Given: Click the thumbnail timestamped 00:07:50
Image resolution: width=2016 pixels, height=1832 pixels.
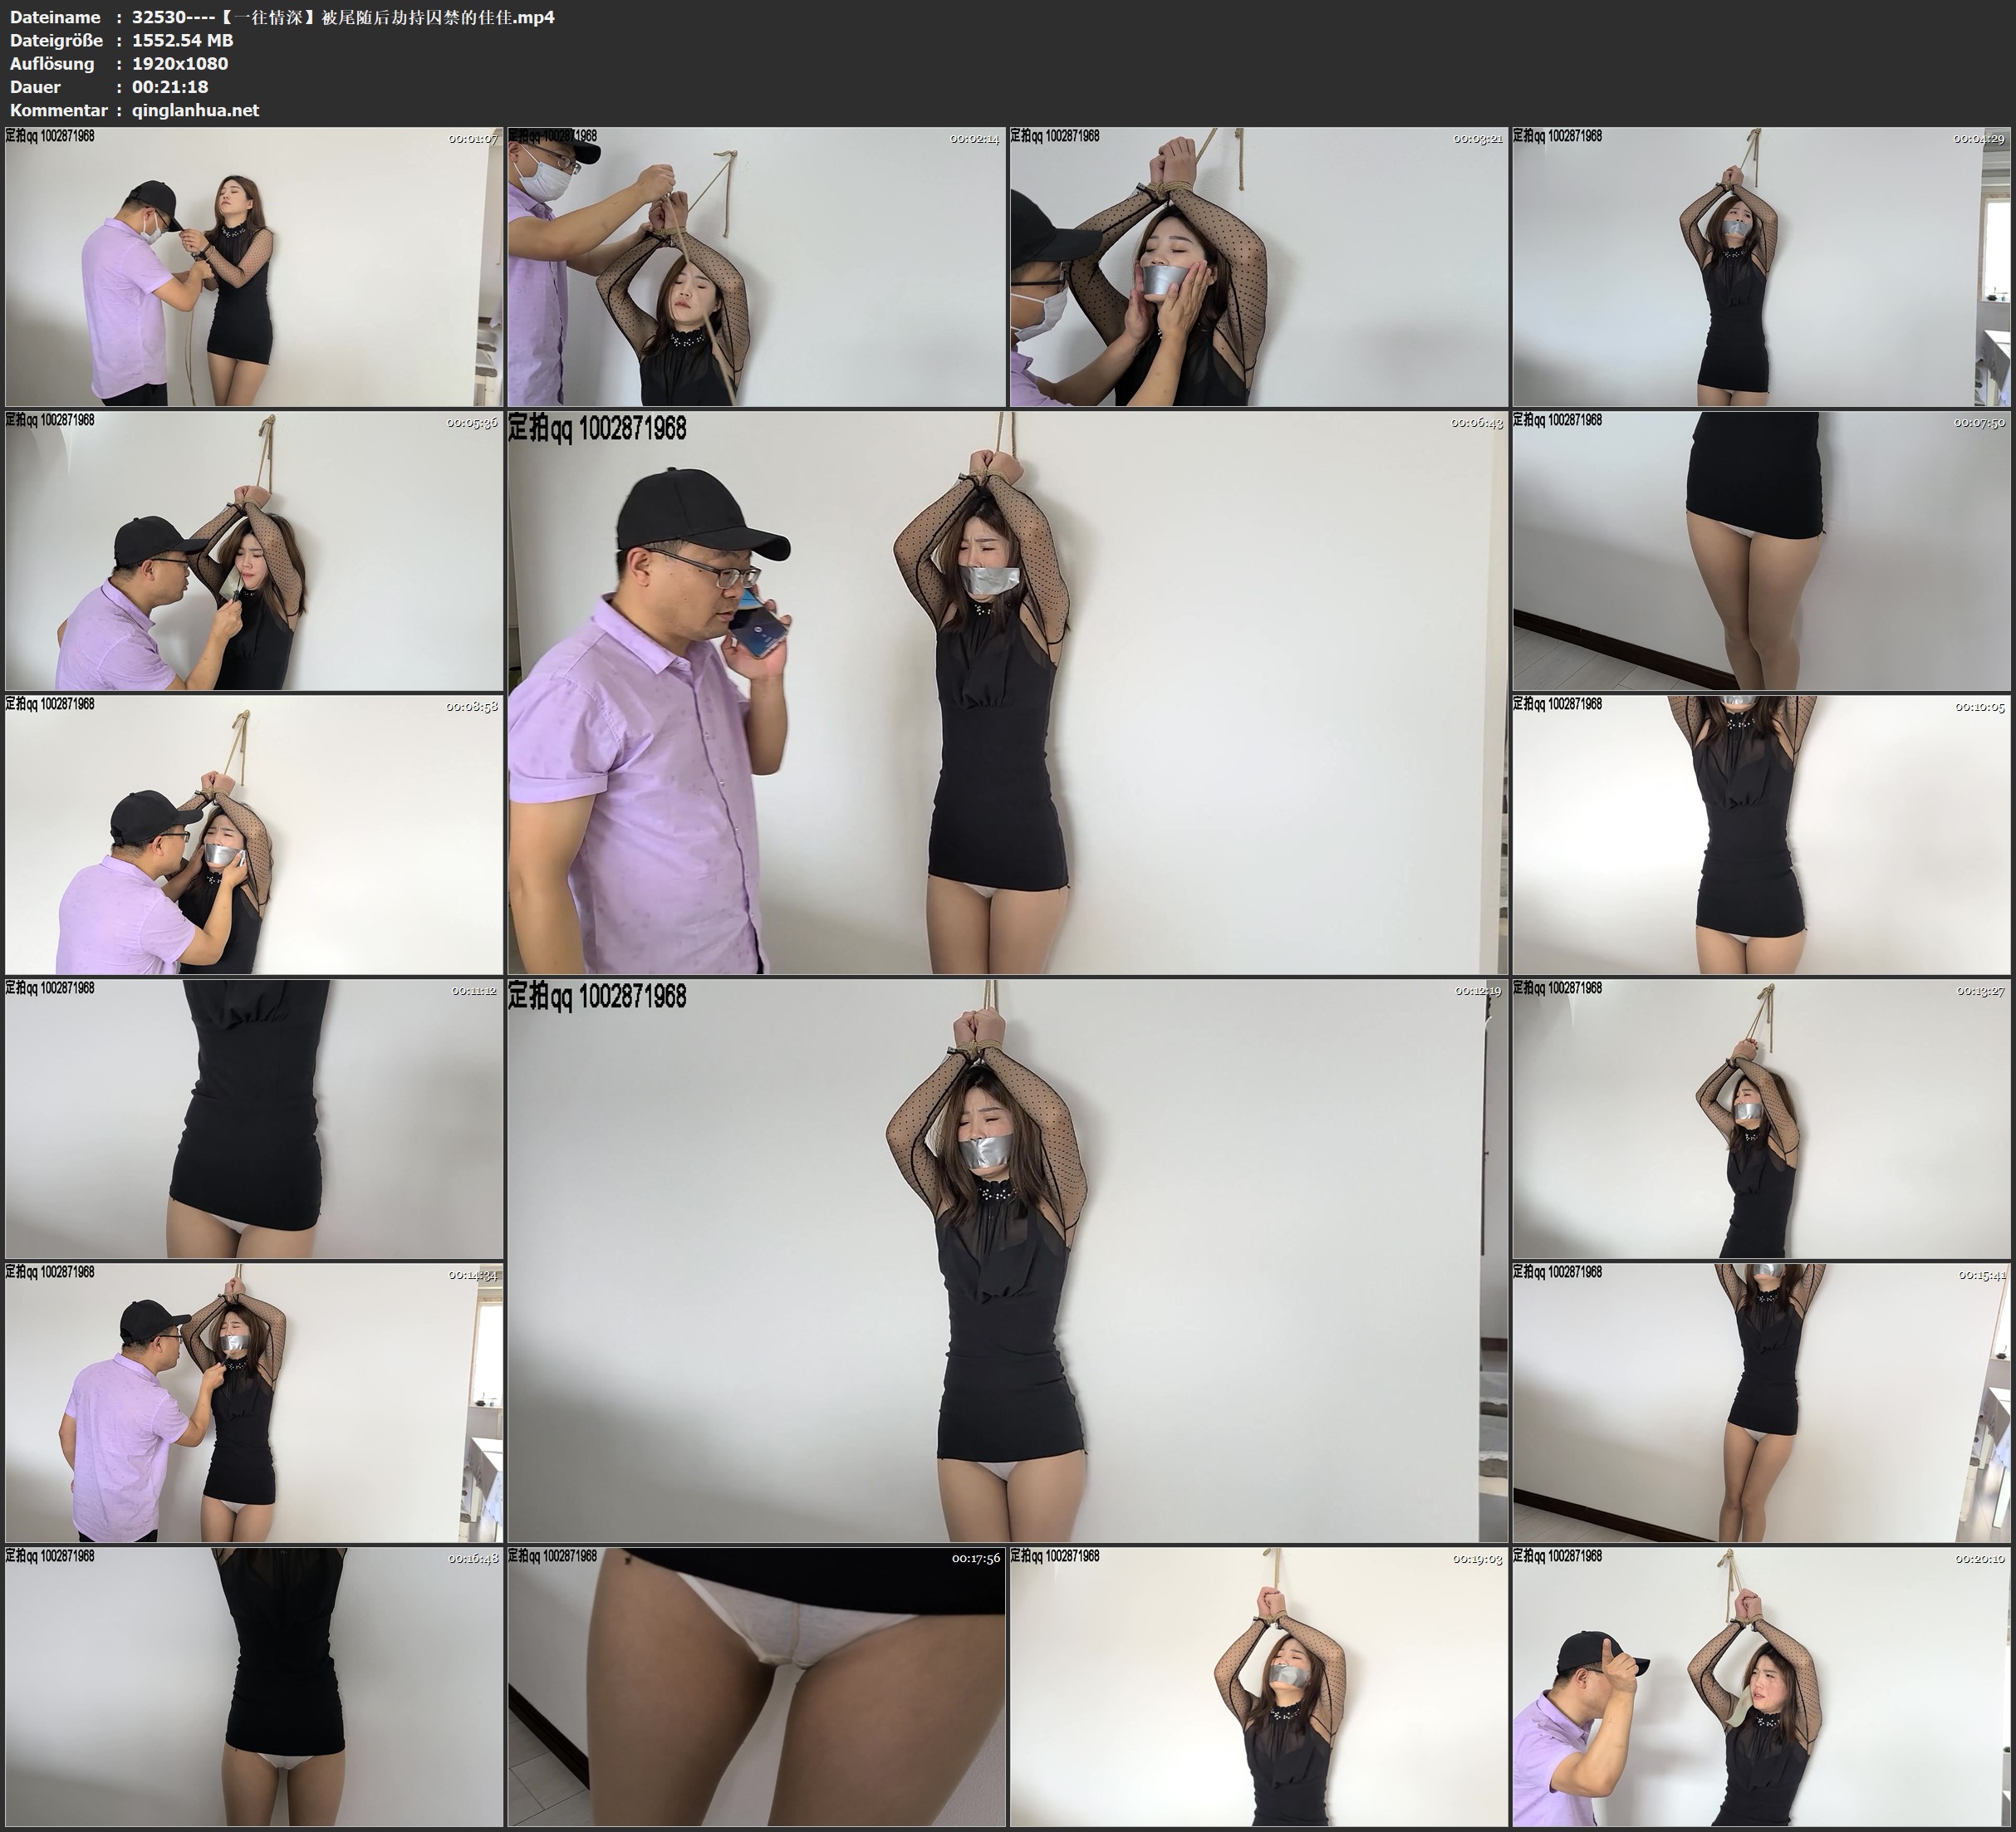Looking at the screenshot, I should (1761, 550).
